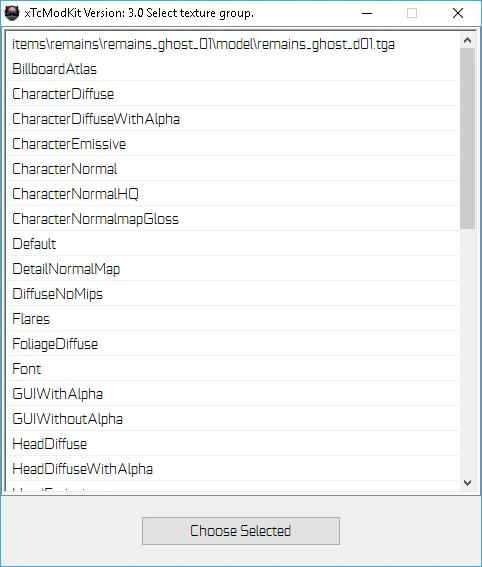This screenshot has height=567, width=482.
Task: Click the xTcModKit app icon in title bar
Action: click(x=12, y=13)
